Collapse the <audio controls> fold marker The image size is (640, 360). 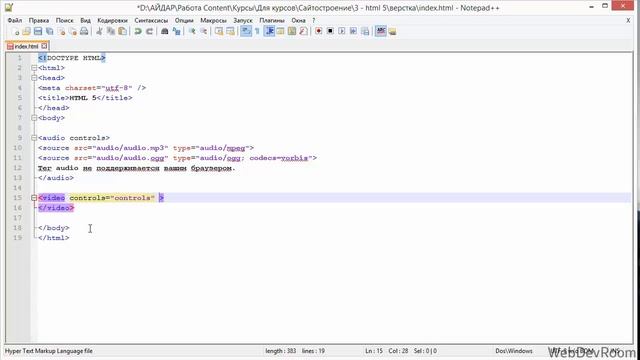pos(34,138)
